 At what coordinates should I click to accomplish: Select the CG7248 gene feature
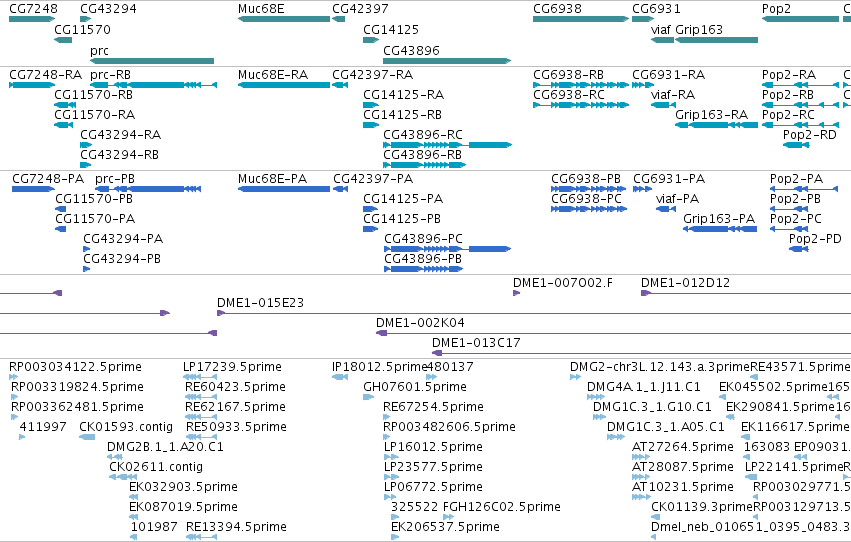(32, 19)
